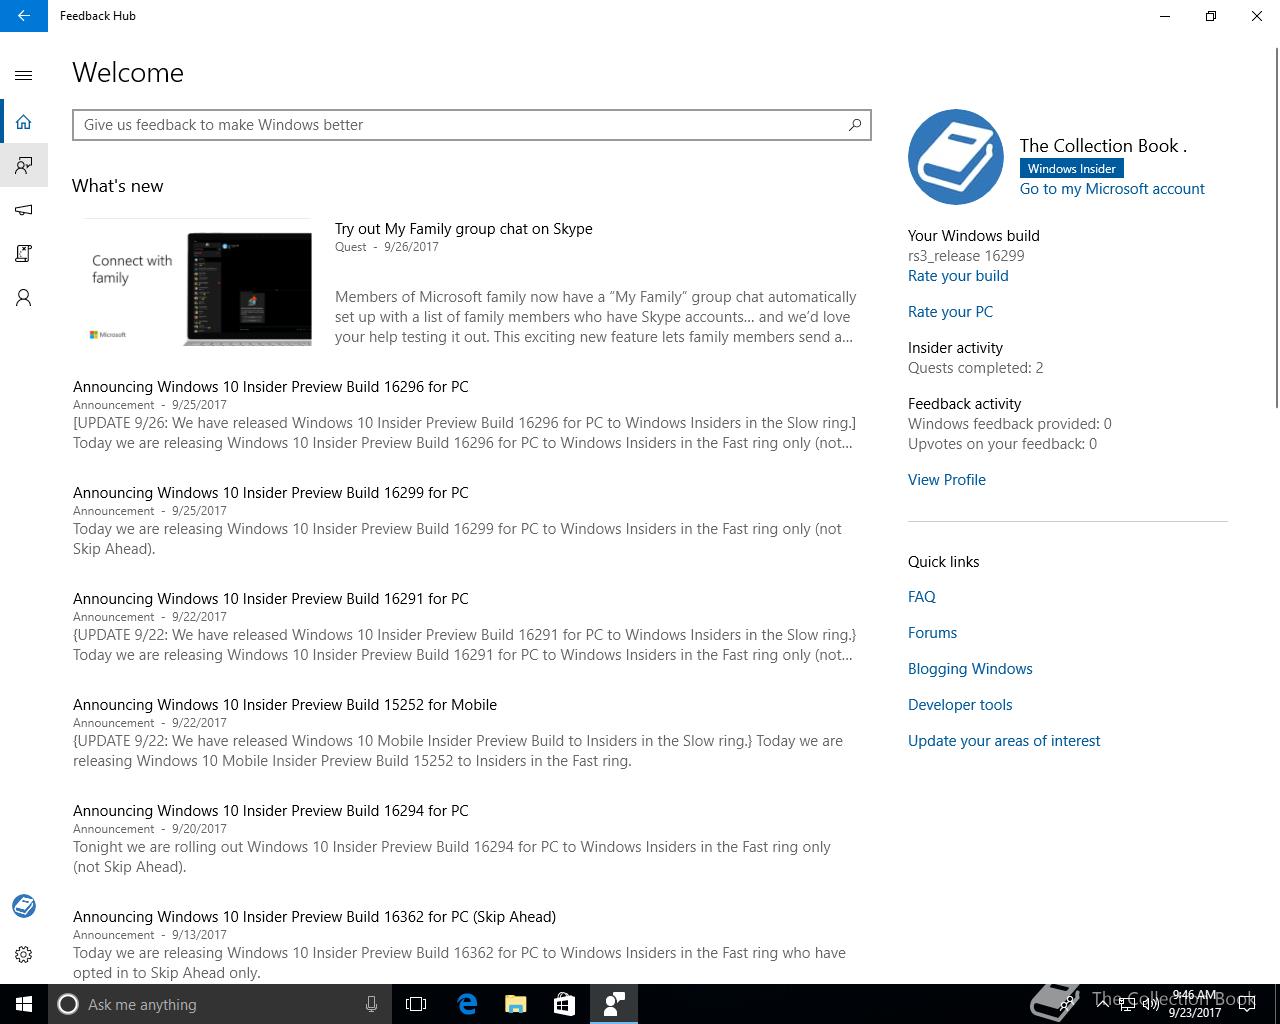Click Feedback Hub taskbar icon
Viewport: 1280px width, 1024px height.
pos(614,1004)
